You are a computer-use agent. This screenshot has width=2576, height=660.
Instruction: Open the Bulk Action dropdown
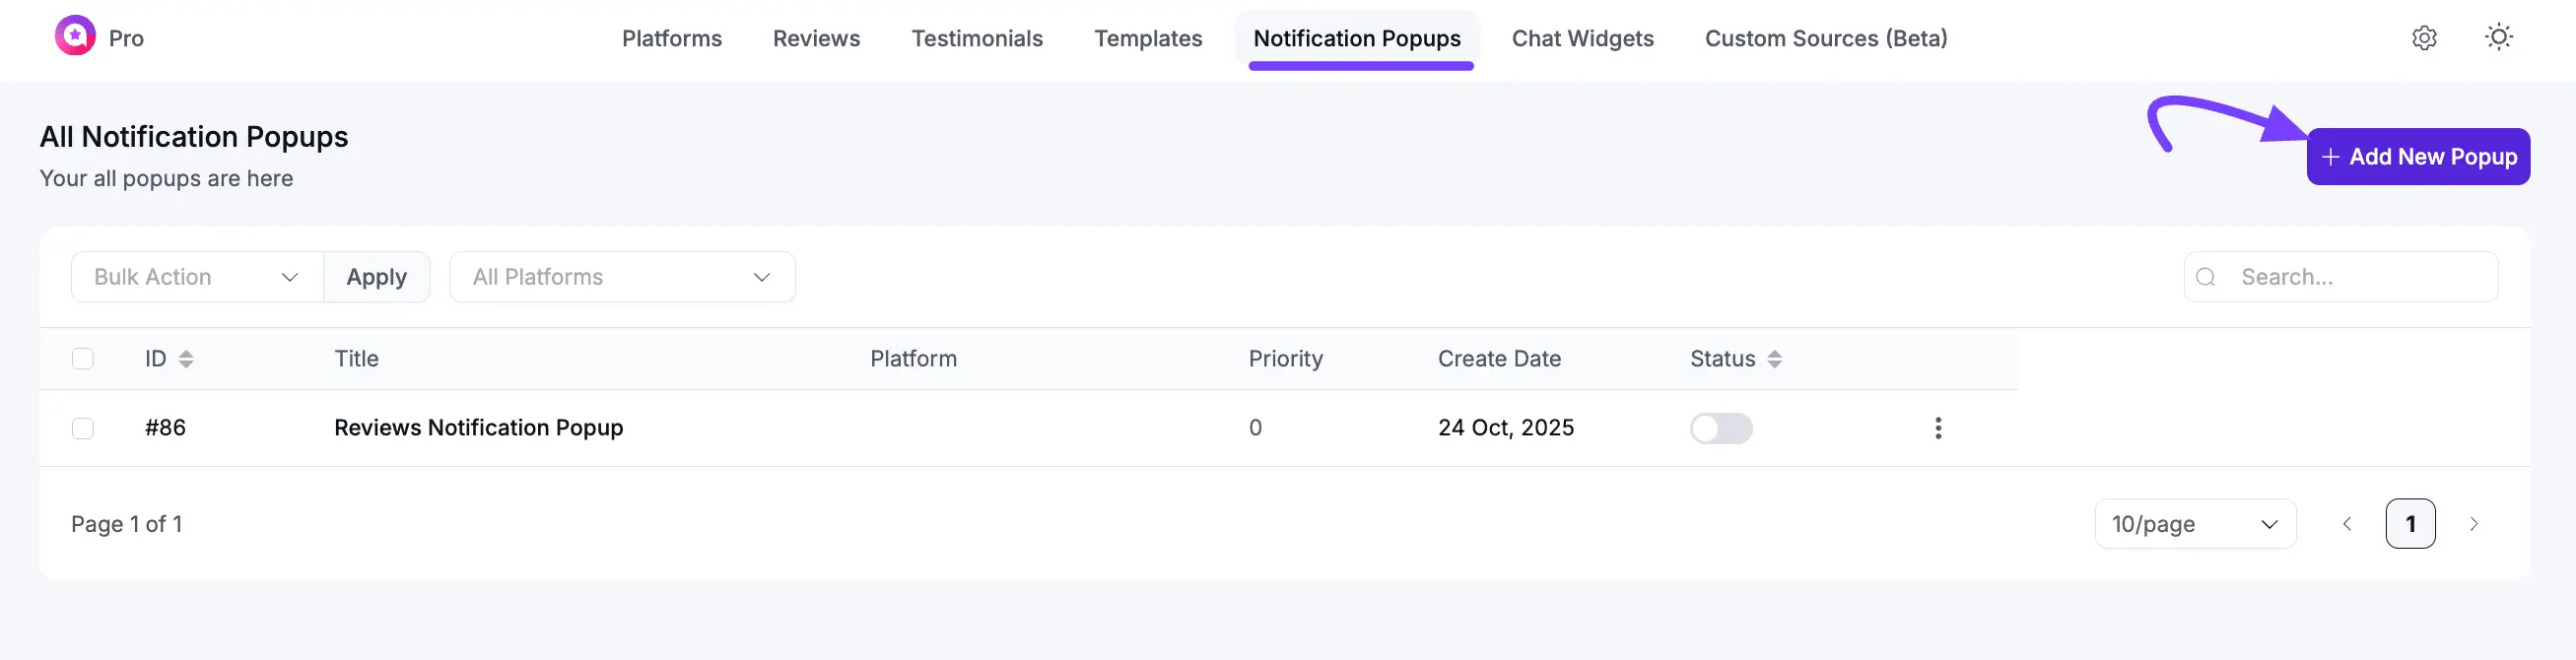pos(195,277)
